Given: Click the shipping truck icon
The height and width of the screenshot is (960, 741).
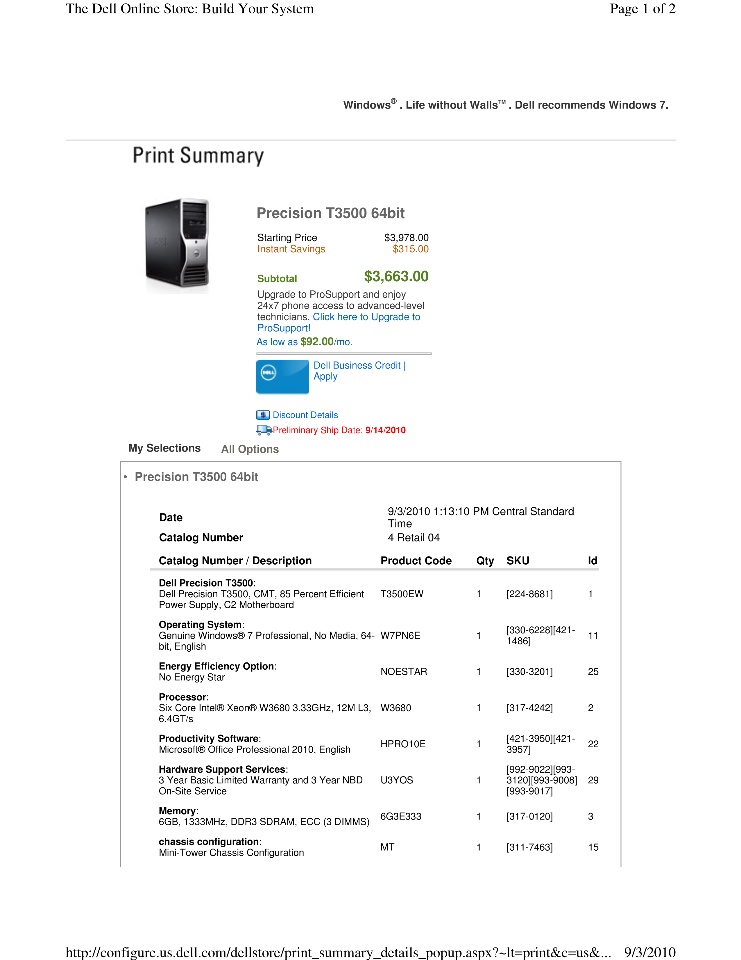Looking at the screenshot, I should [264, 430].
